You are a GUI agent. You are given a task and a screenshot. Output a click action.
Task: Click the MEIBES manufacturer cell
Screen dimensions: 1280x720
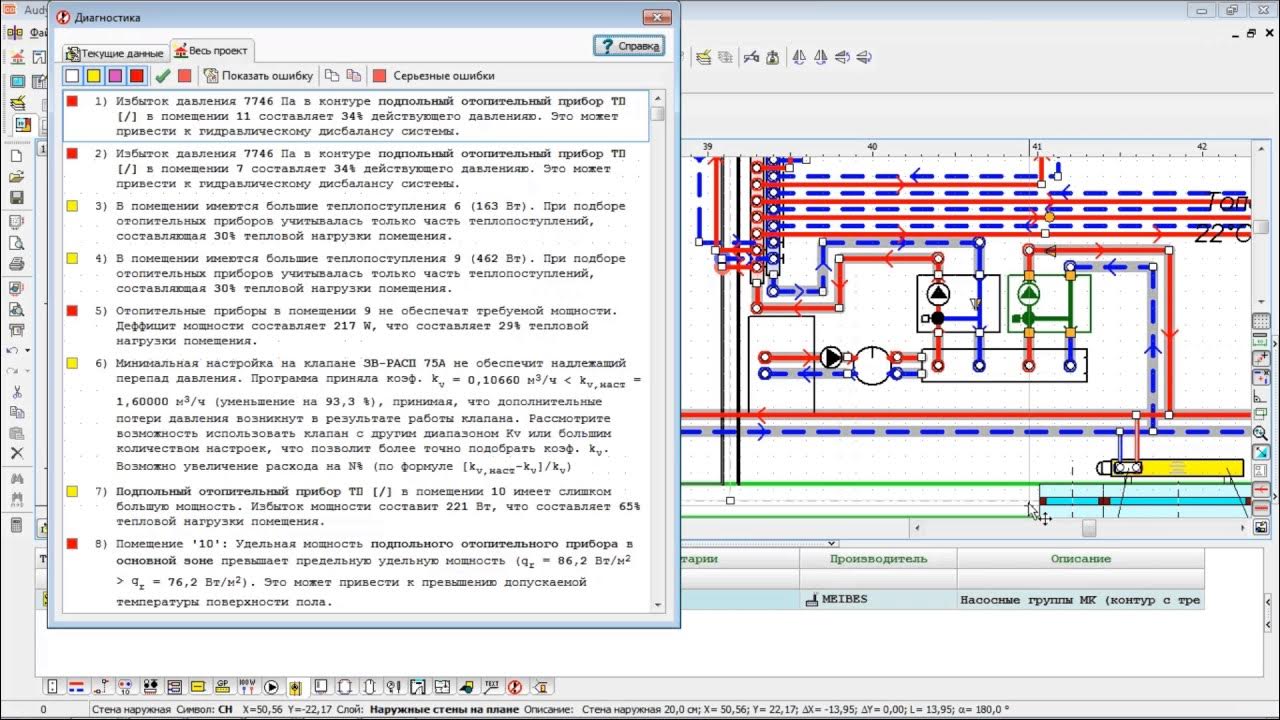(x=878, y=600)
